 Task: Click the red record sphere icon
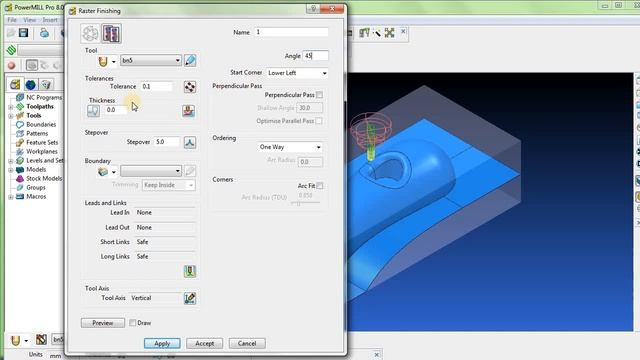pyautogui.click(x=11, y=65)
